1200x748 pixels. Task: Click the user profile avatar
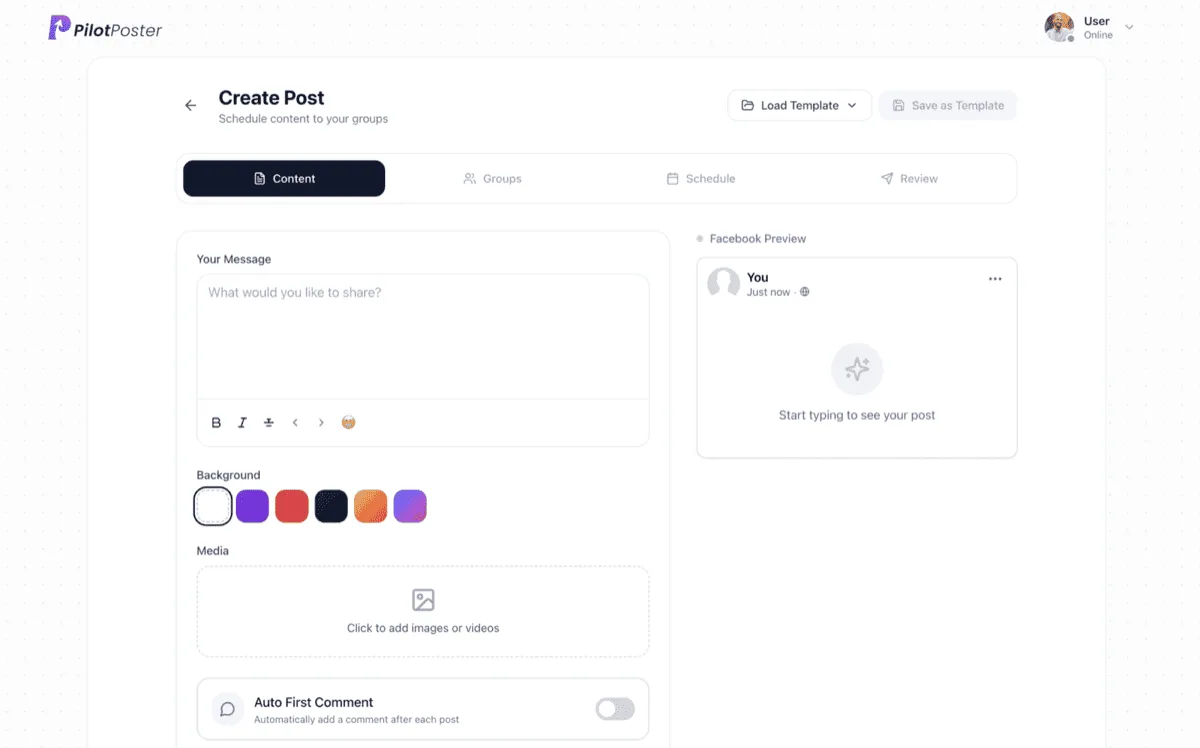pyautogui.click(x=1059, y=27)
